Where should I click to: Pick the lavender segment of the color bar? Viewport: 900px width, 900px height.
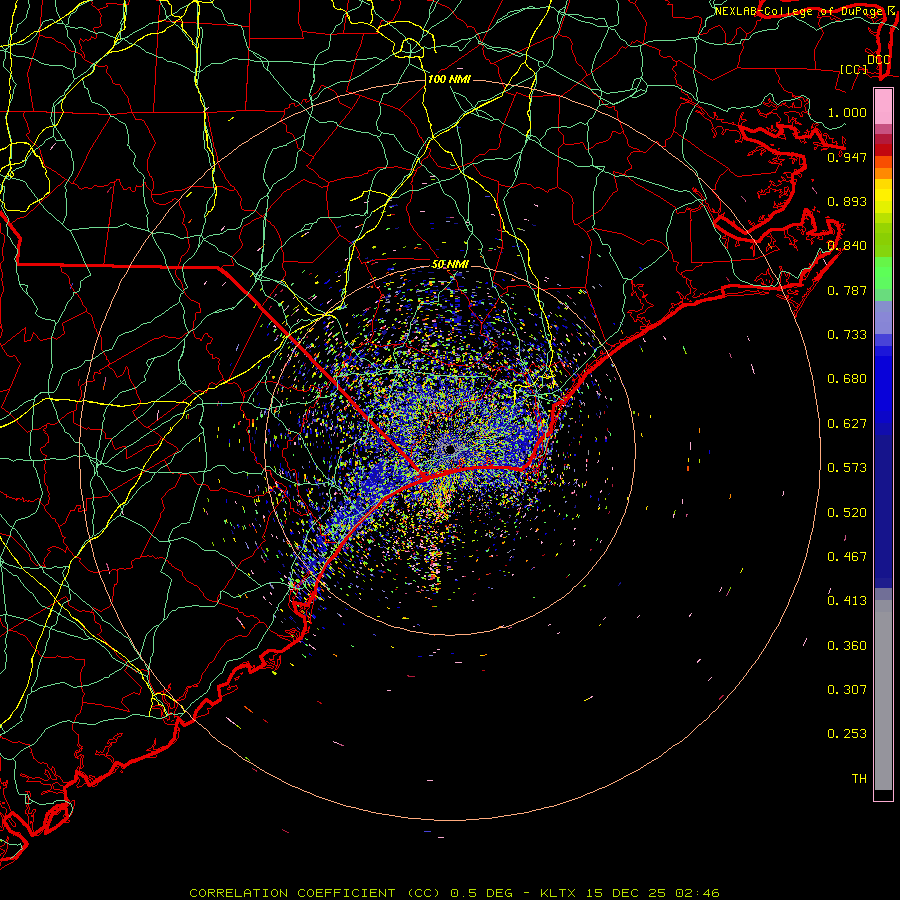[883, 318]
